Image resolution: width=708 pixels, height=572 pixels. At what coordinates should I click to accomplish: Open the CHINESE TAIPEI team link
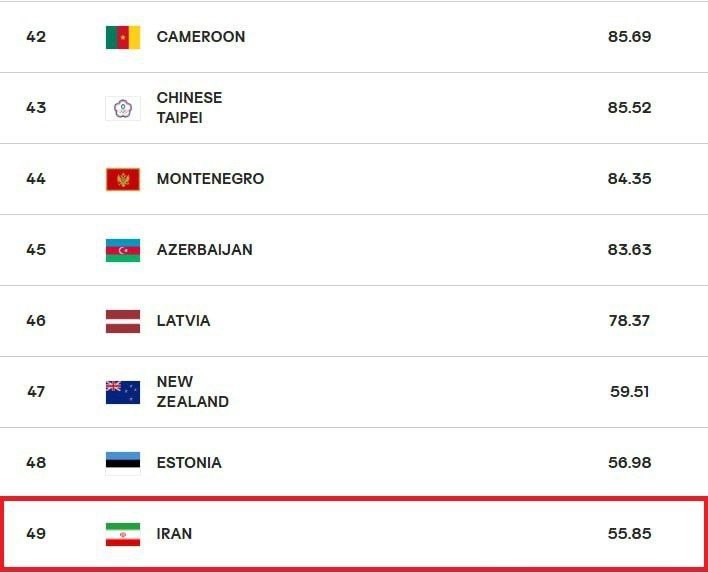[189, 107]
